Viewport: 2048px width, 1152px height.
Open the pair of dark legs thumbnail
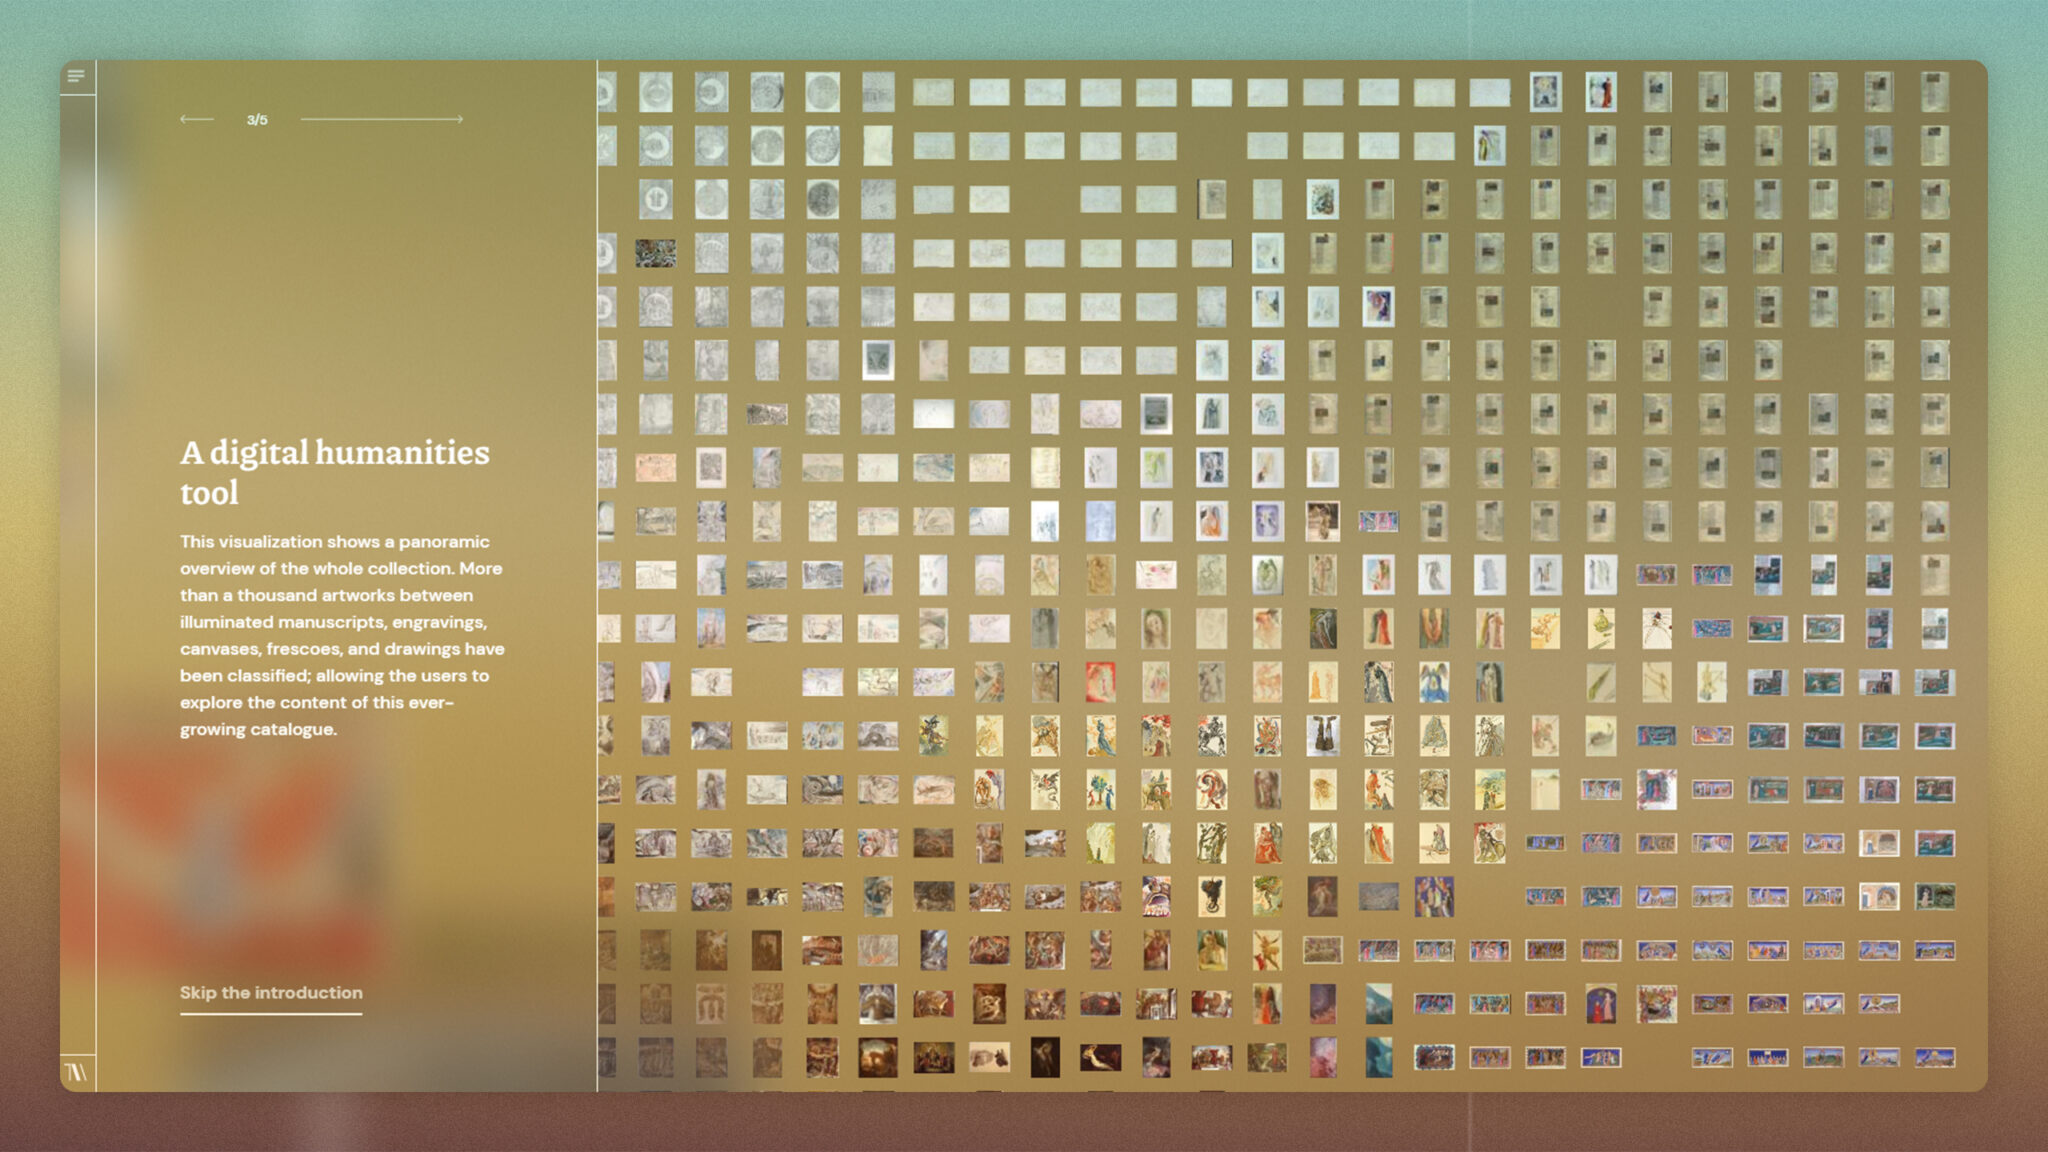[x=1323, y=736]
